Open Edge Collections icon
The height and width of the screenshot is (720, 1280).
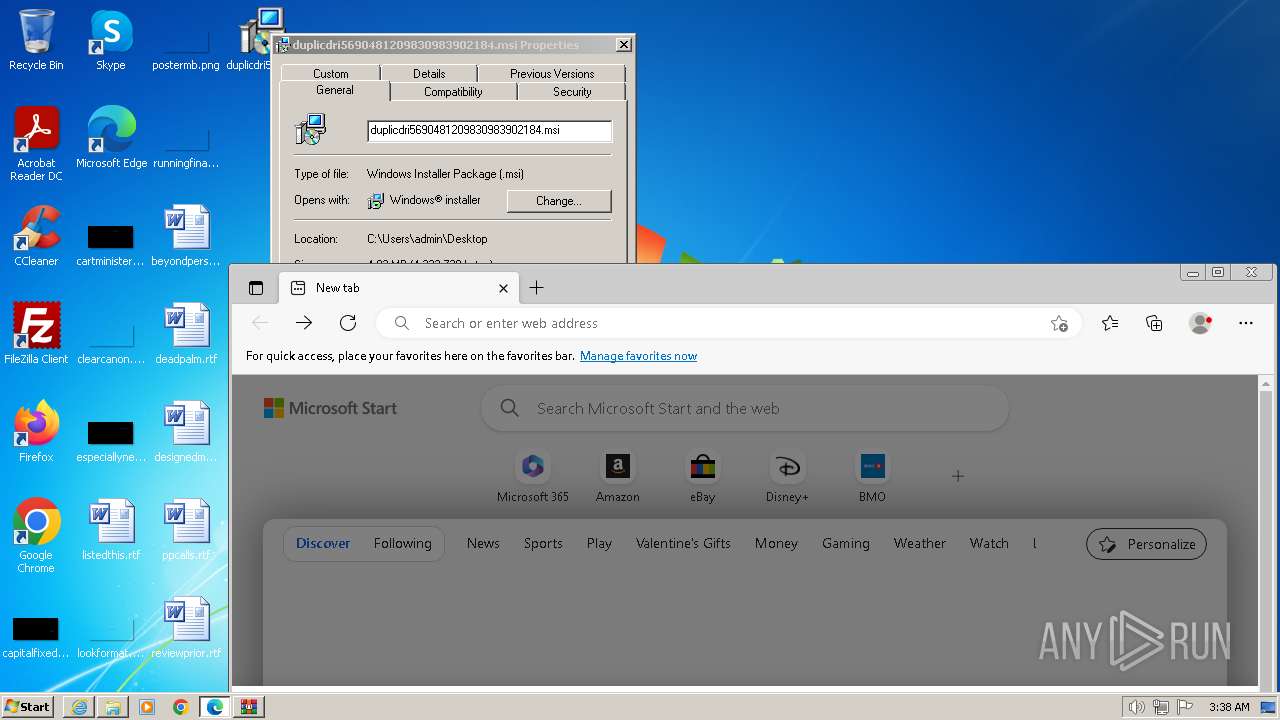pyautogui.click(x=1154, y=323)
